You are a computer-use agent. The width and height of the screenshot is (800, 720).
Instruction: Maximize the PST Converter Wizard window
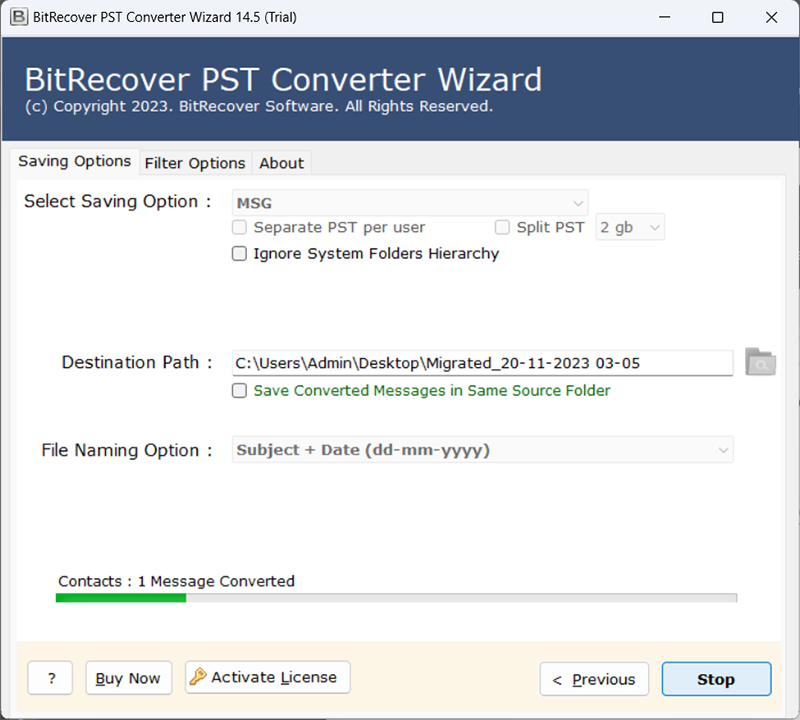tap(717, 17)
